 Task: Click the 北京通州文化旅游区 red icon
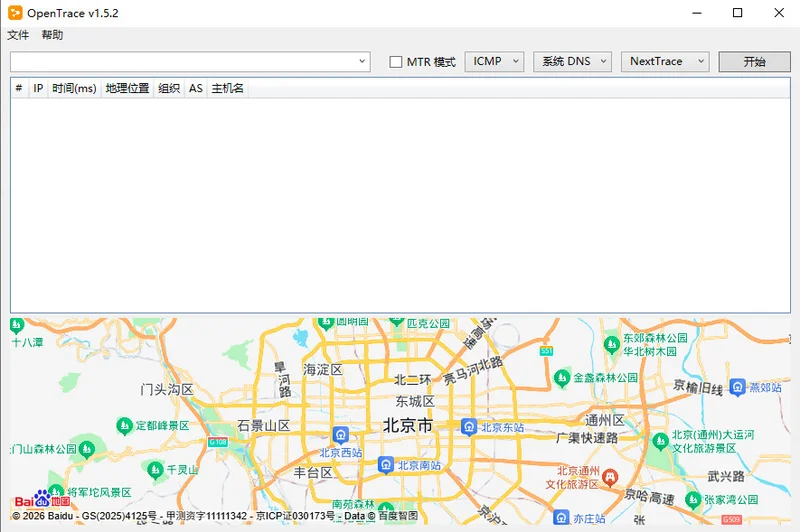pyautogui.click(x=610, y=477)
